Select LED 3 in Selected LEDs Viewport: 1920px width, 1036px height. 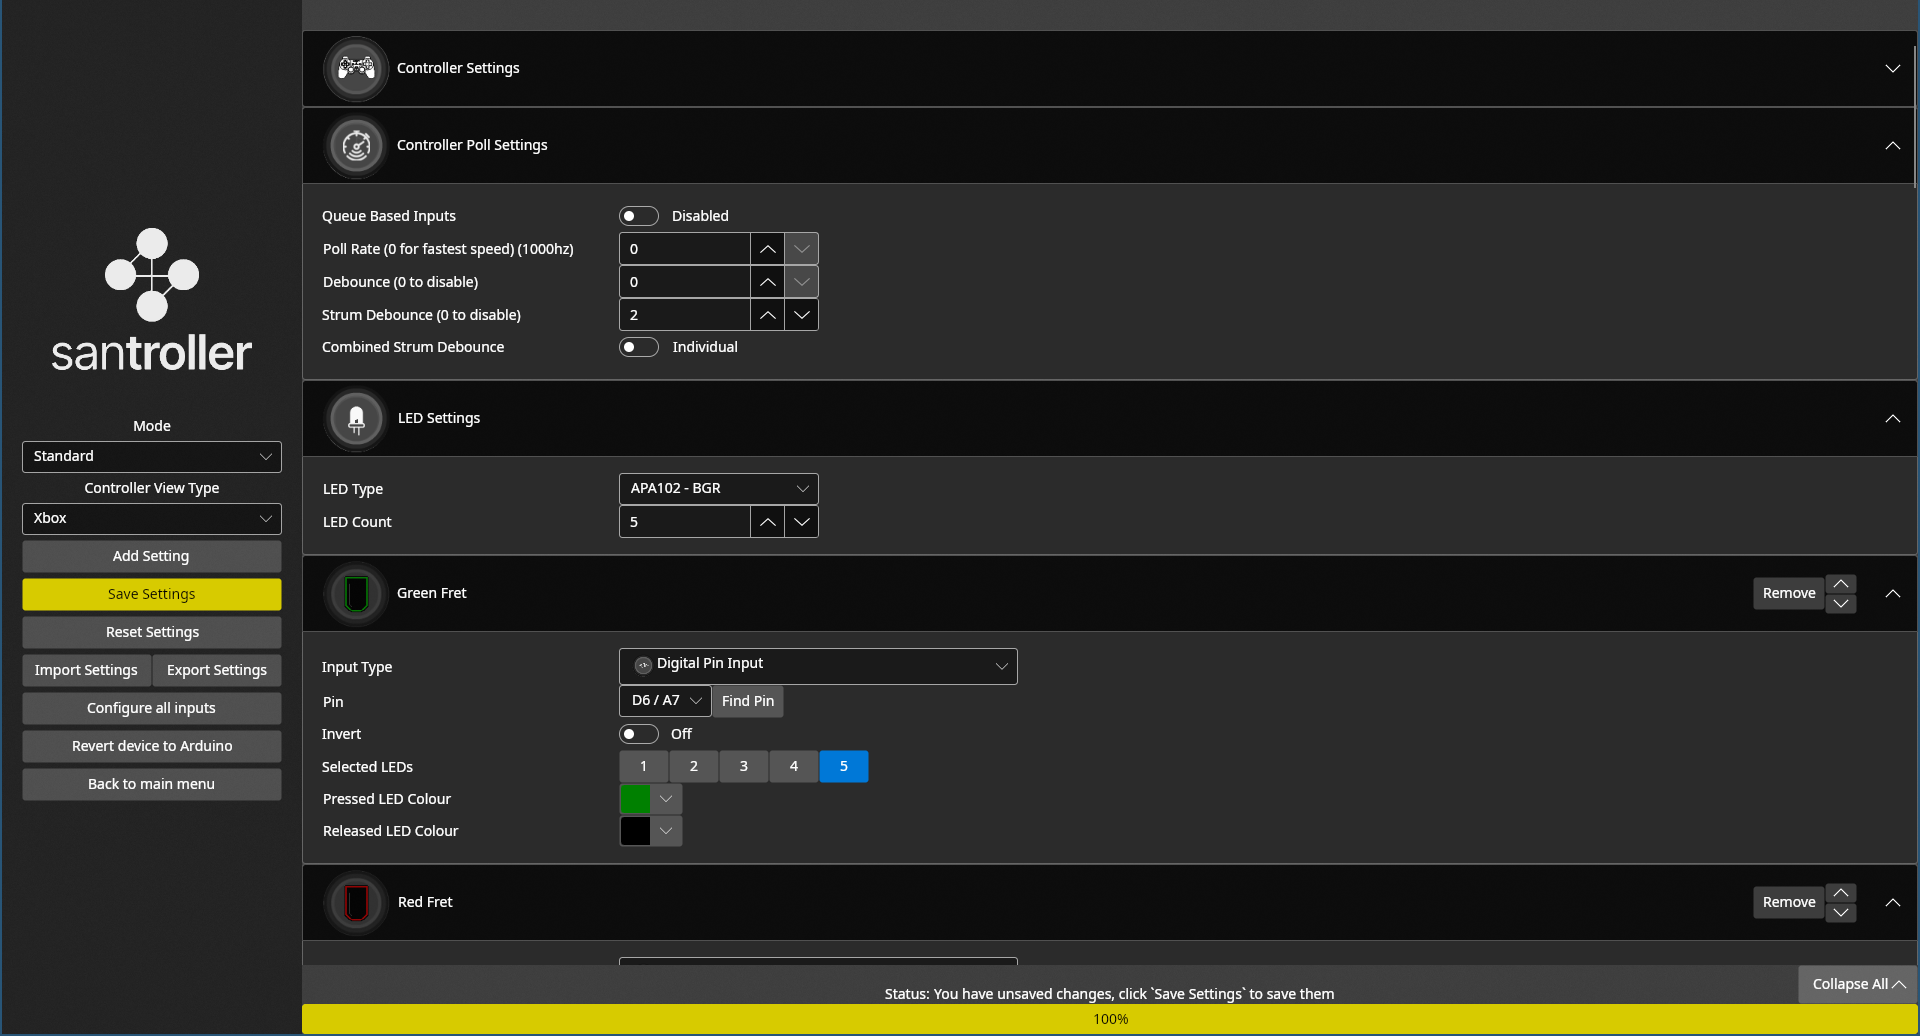[743, 767]
